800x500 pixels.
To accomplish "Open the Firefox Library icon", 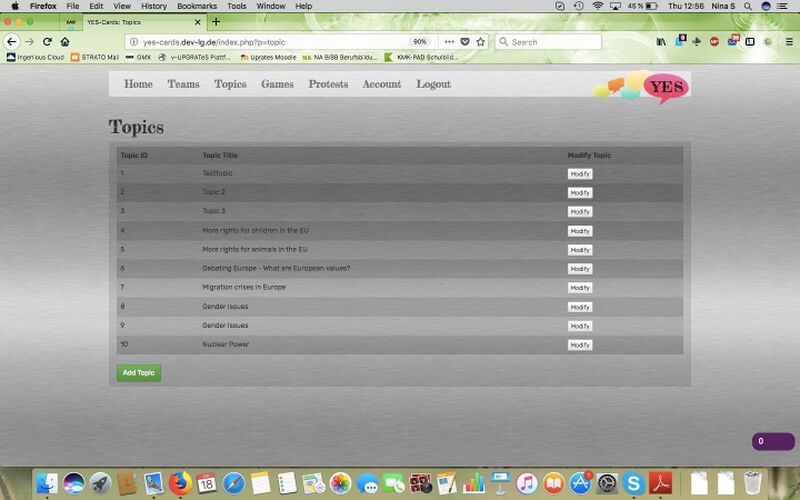I will (661, 42).
